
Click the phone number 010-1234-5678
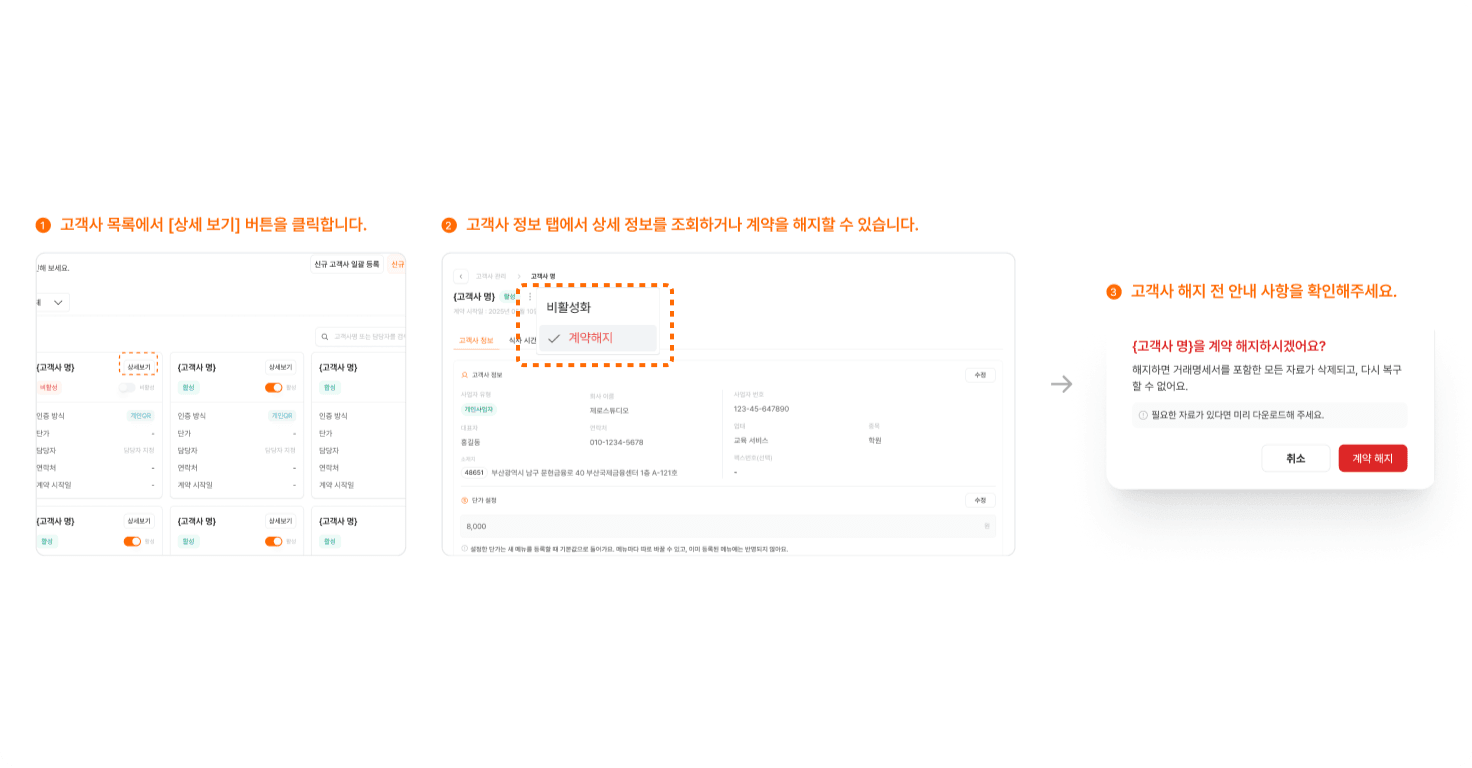click(617, 442)
